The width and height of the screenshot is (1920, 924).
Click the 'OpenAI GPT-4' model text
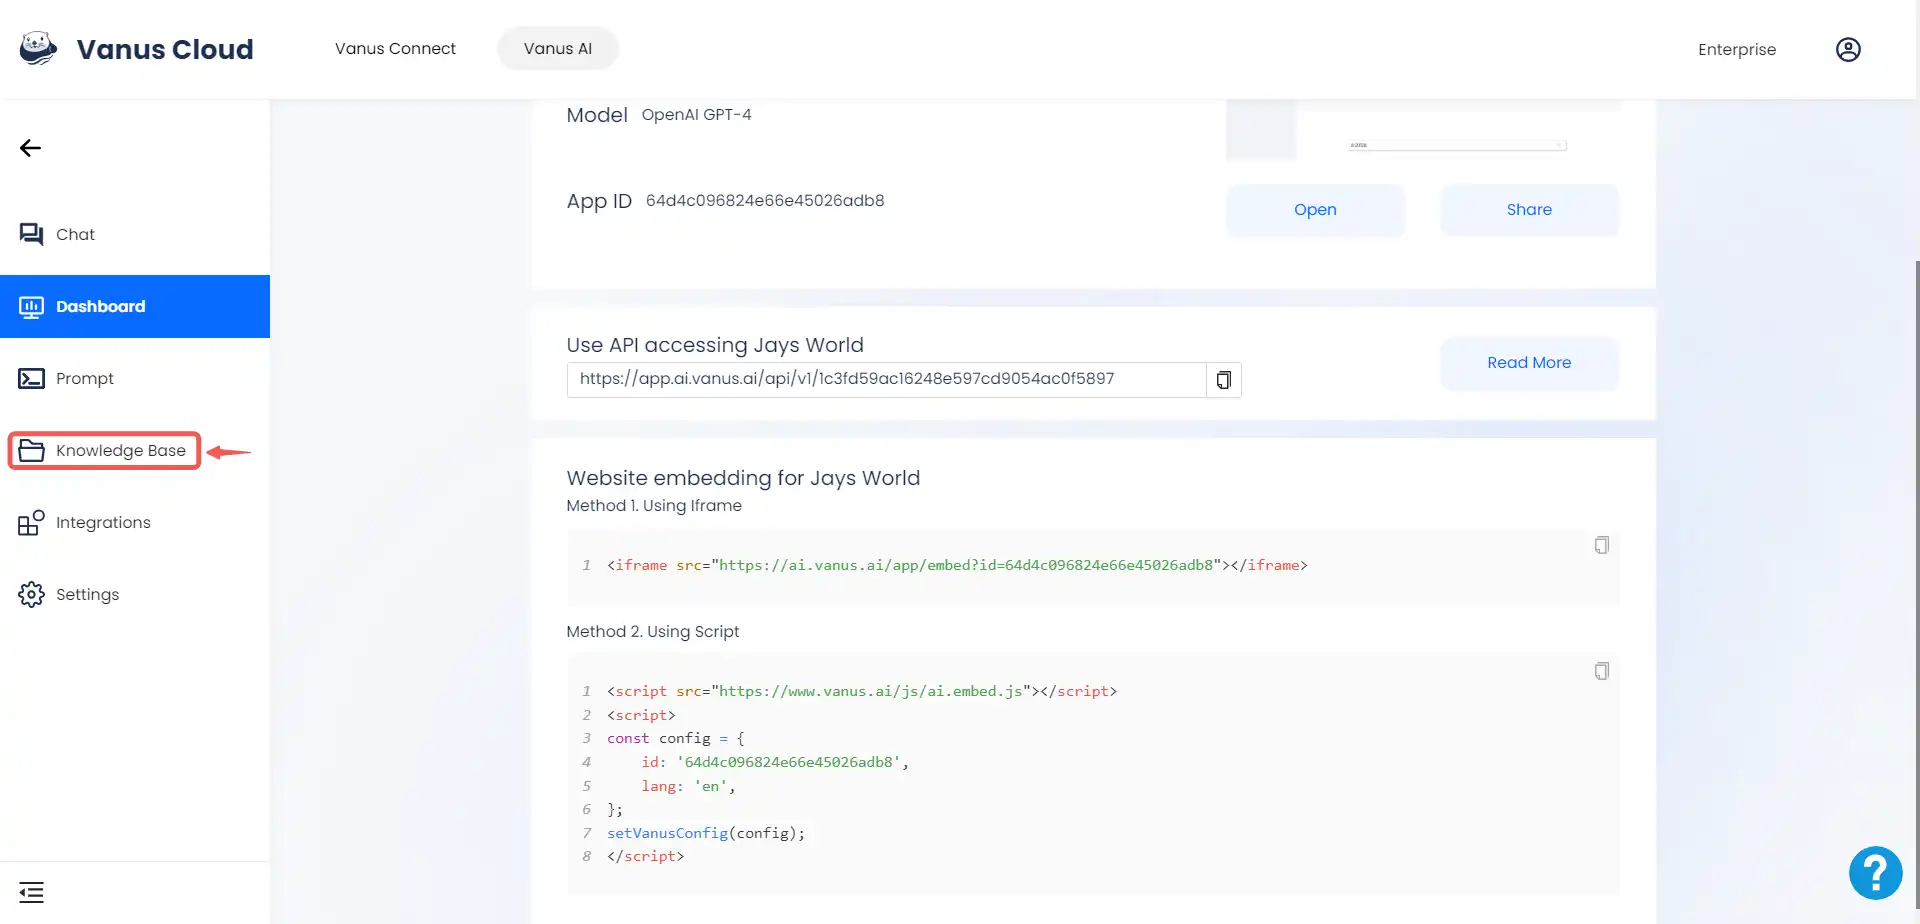(696, 115)
